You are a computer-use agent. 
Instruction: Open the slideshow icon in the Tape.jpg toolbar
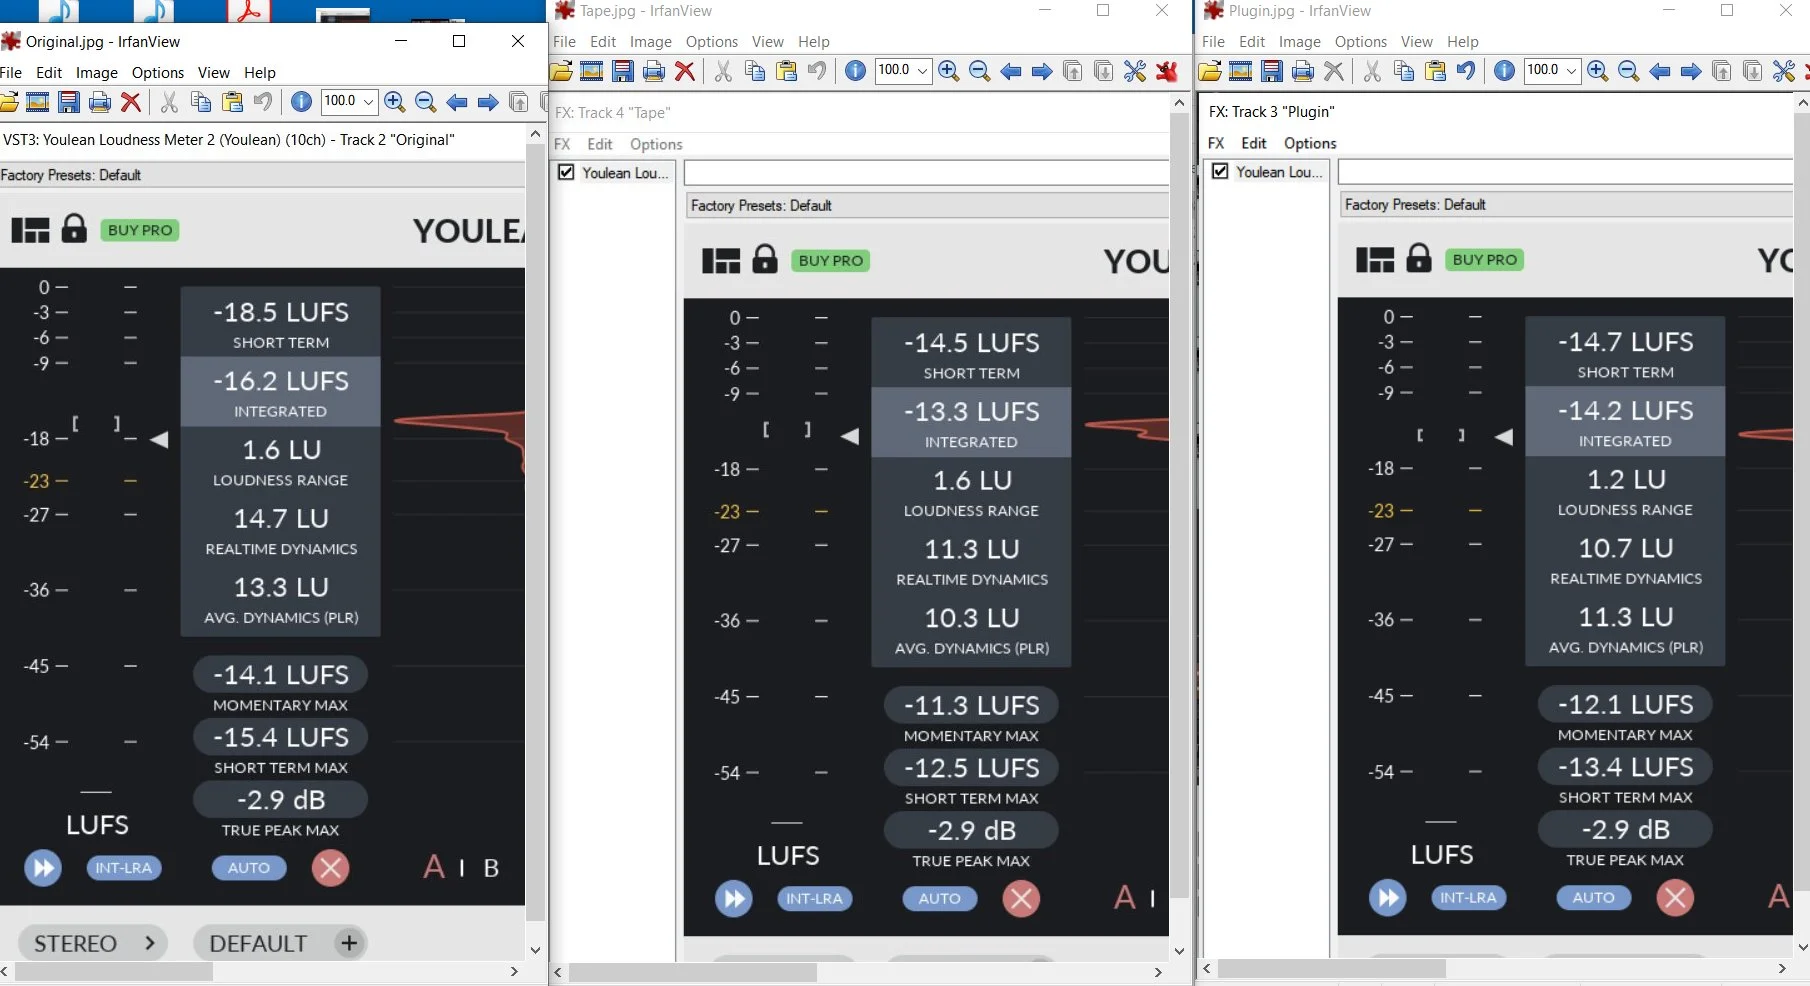(x=592, y=71)
